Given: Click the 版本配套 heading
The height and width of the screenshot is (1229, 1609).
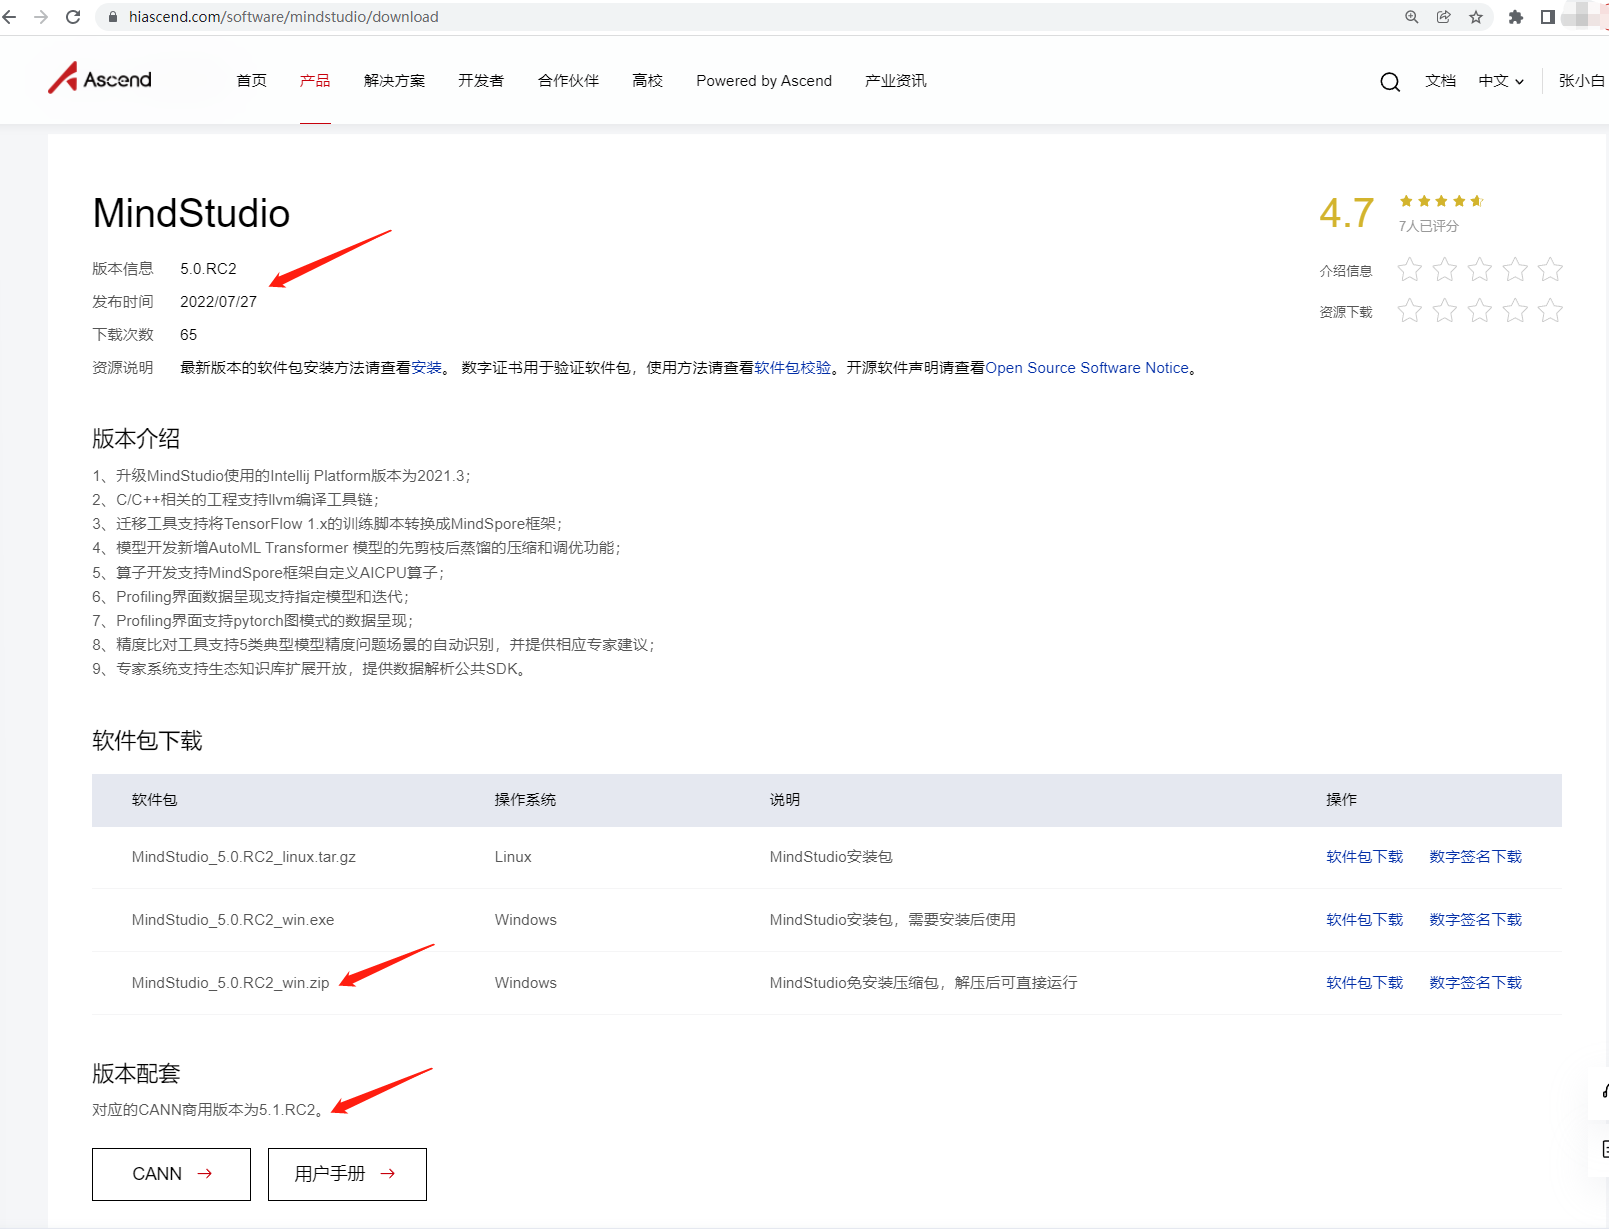Looking at the screenshot, I should (x=136, y=1074).
